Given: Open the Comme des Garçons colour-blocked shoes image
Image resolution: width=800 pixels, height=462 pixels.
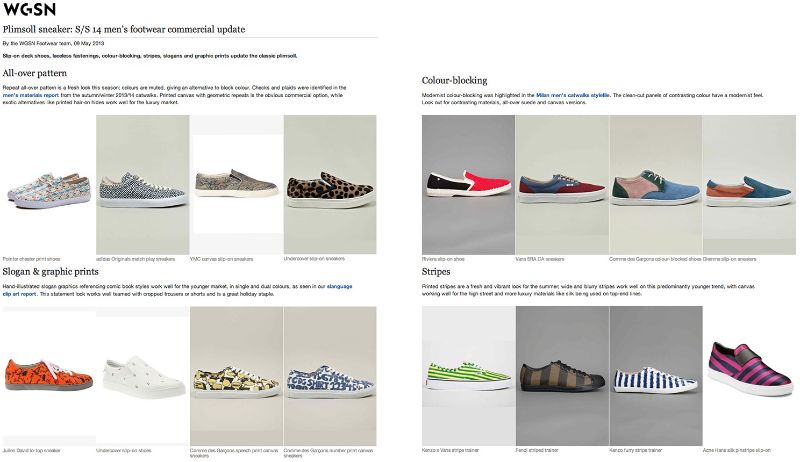Looking at the screenshot, I should tap(656, 185).
